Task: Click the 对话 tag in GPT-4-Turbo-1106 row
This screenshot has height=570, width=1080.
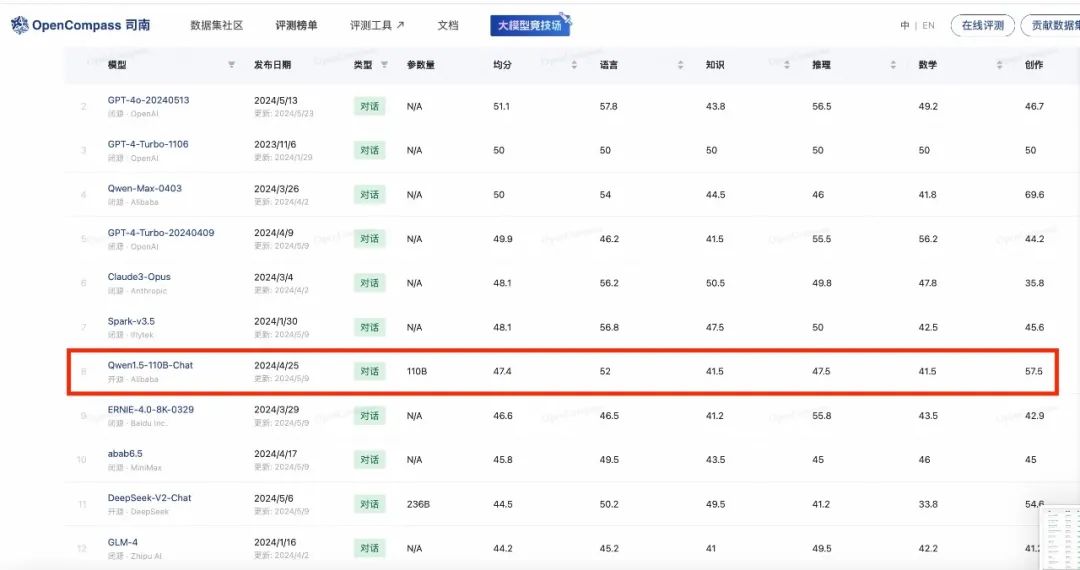Action: point(370,151)
